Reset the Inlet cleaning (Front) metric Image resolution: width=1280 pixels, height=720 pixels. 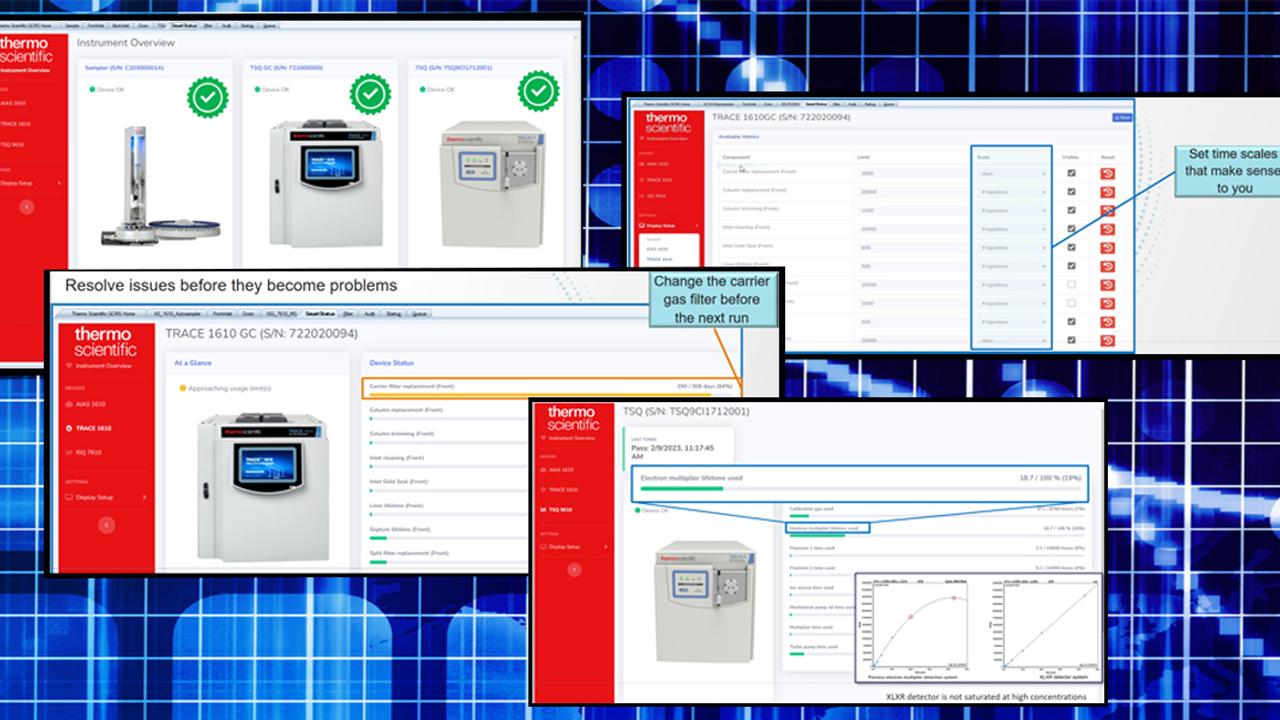click(1107, 229)
